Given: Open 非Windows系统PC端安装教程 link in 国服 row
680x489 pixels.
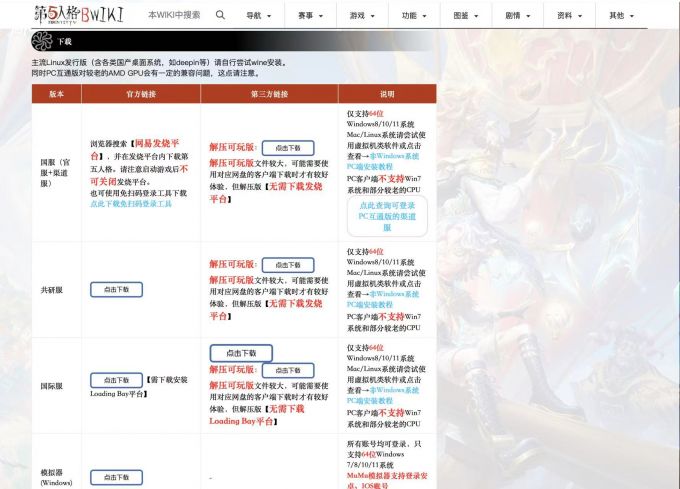Looking at the screenshot, I should pyautogui.click(x=383, y=161).
